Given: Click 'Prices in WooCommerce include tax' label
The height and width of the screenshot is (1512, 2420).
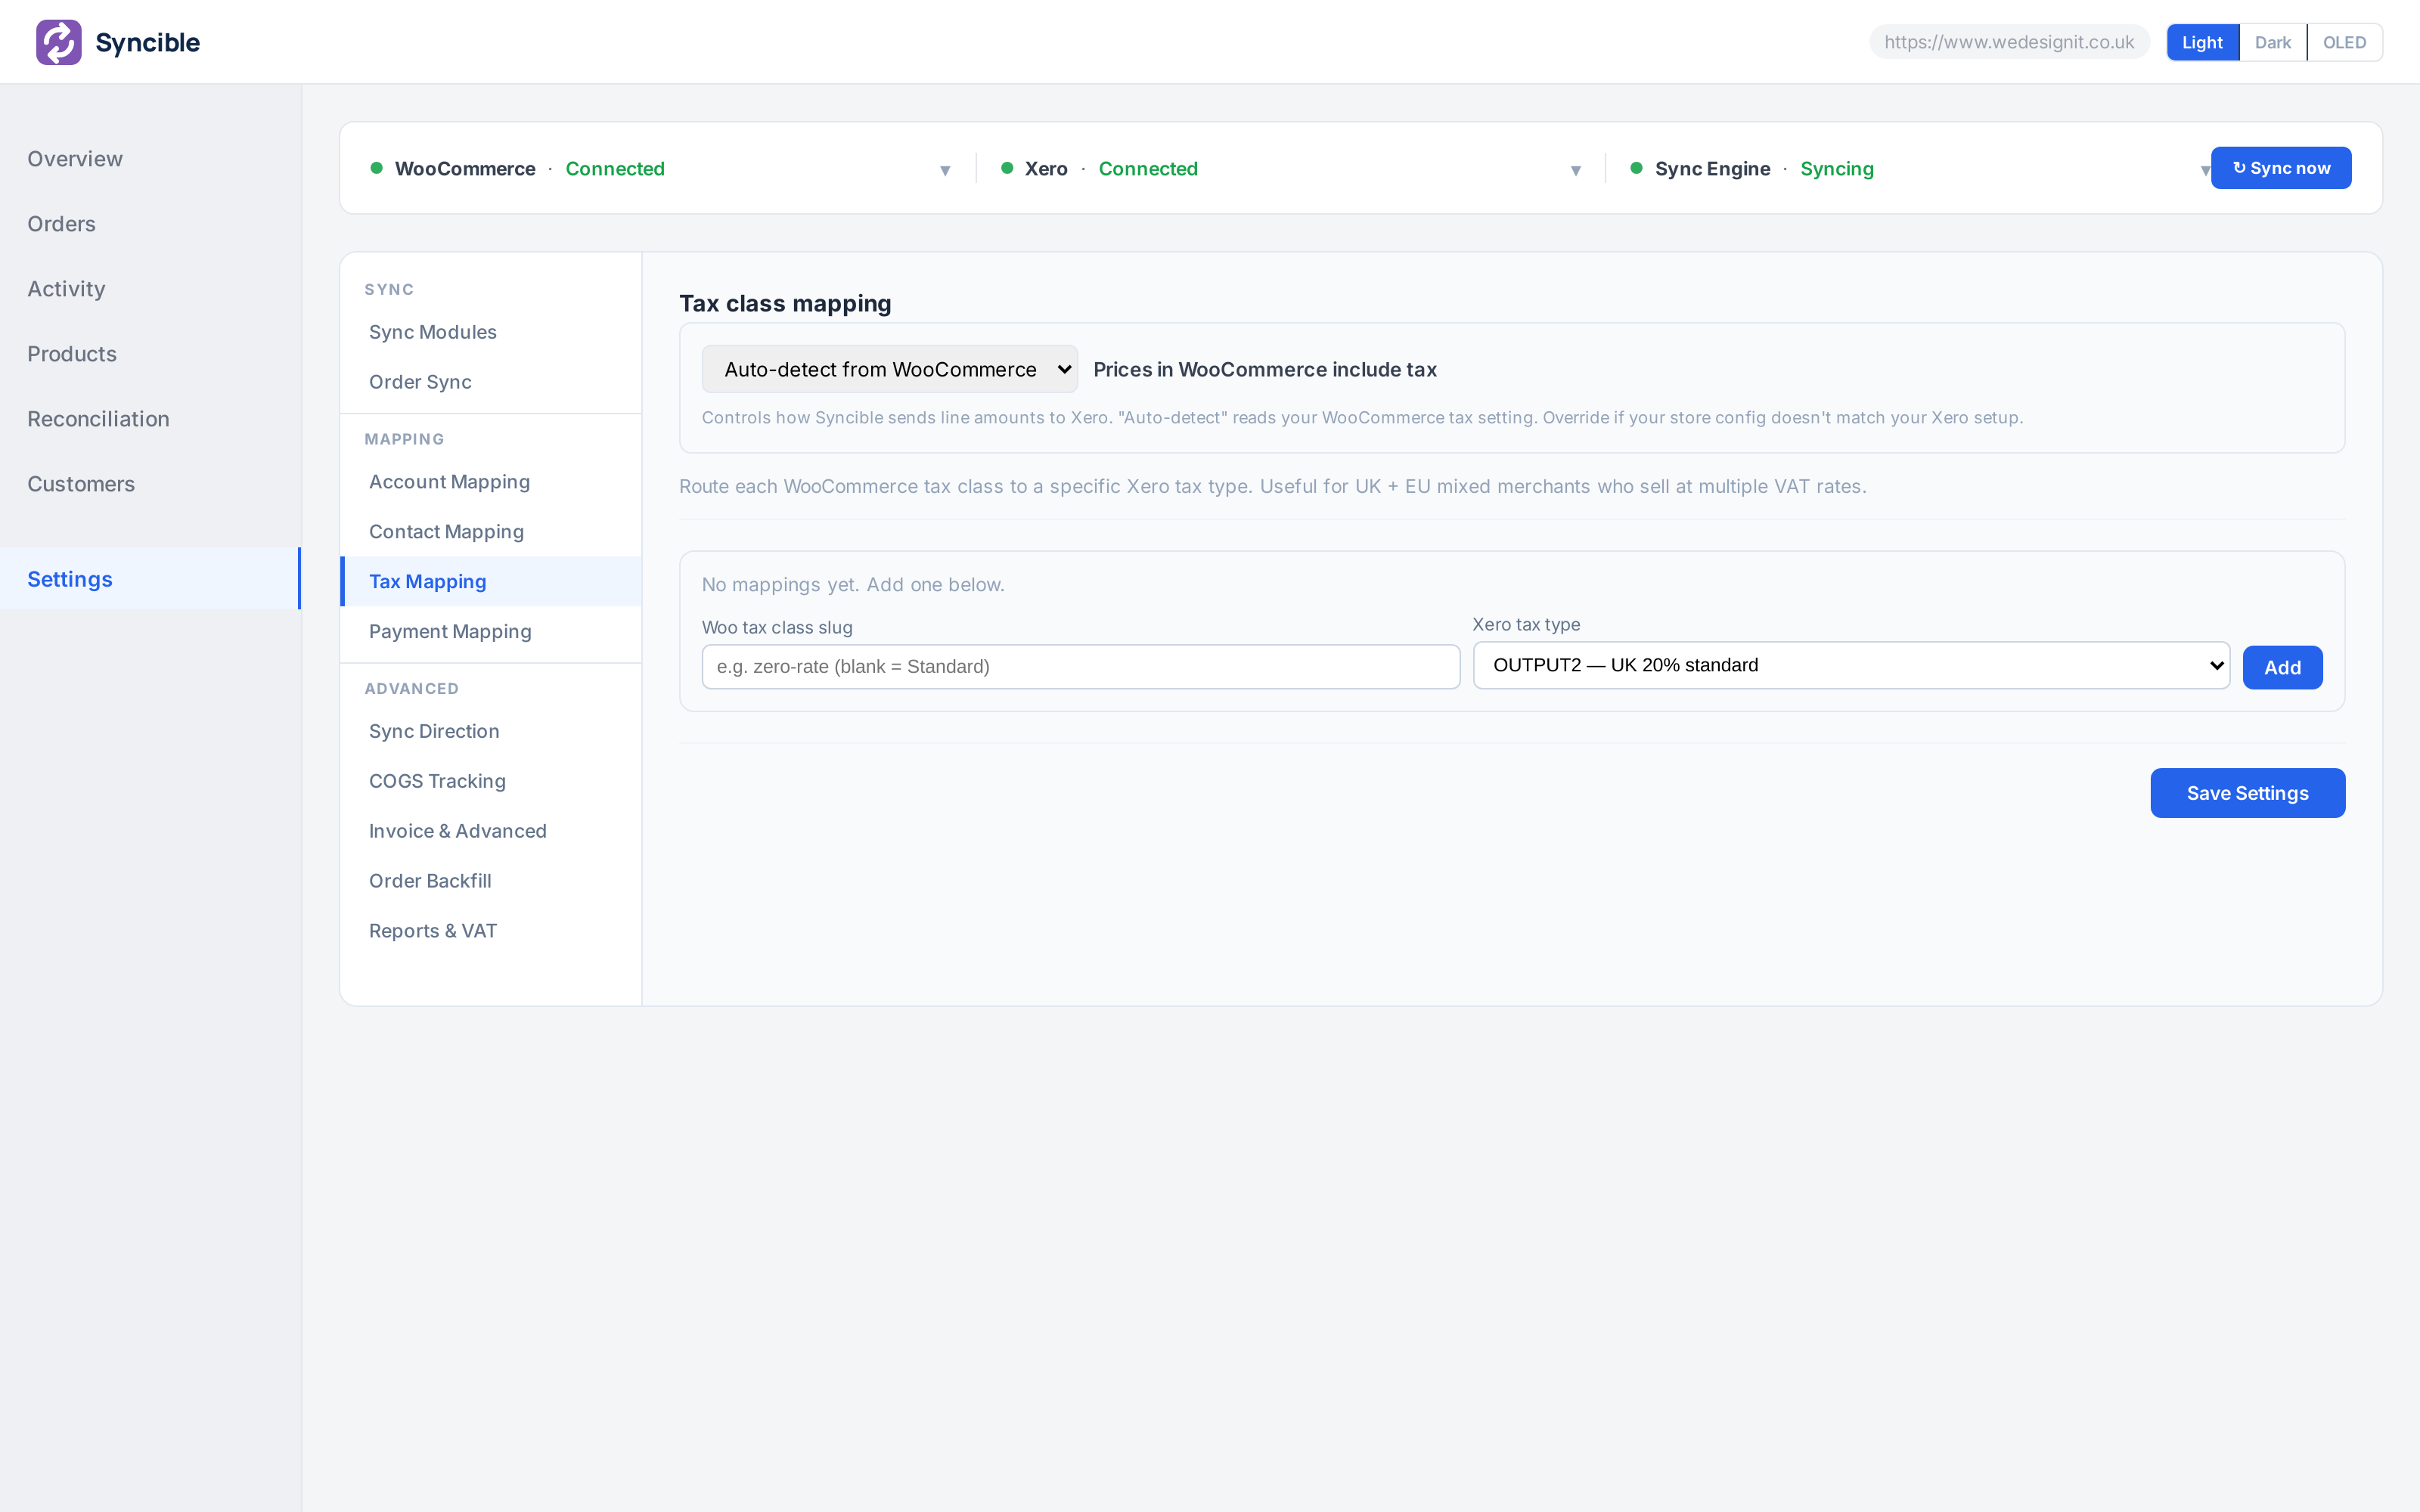Looking at the screenshot, I should (1265, 369).
